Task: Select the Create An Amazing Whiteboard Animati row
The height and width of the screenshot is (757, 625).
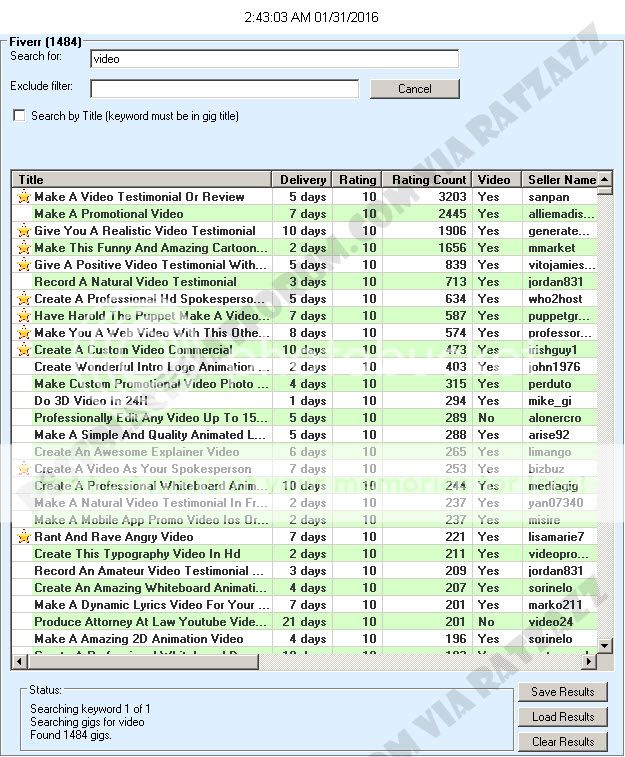Action: coord(305,588)
